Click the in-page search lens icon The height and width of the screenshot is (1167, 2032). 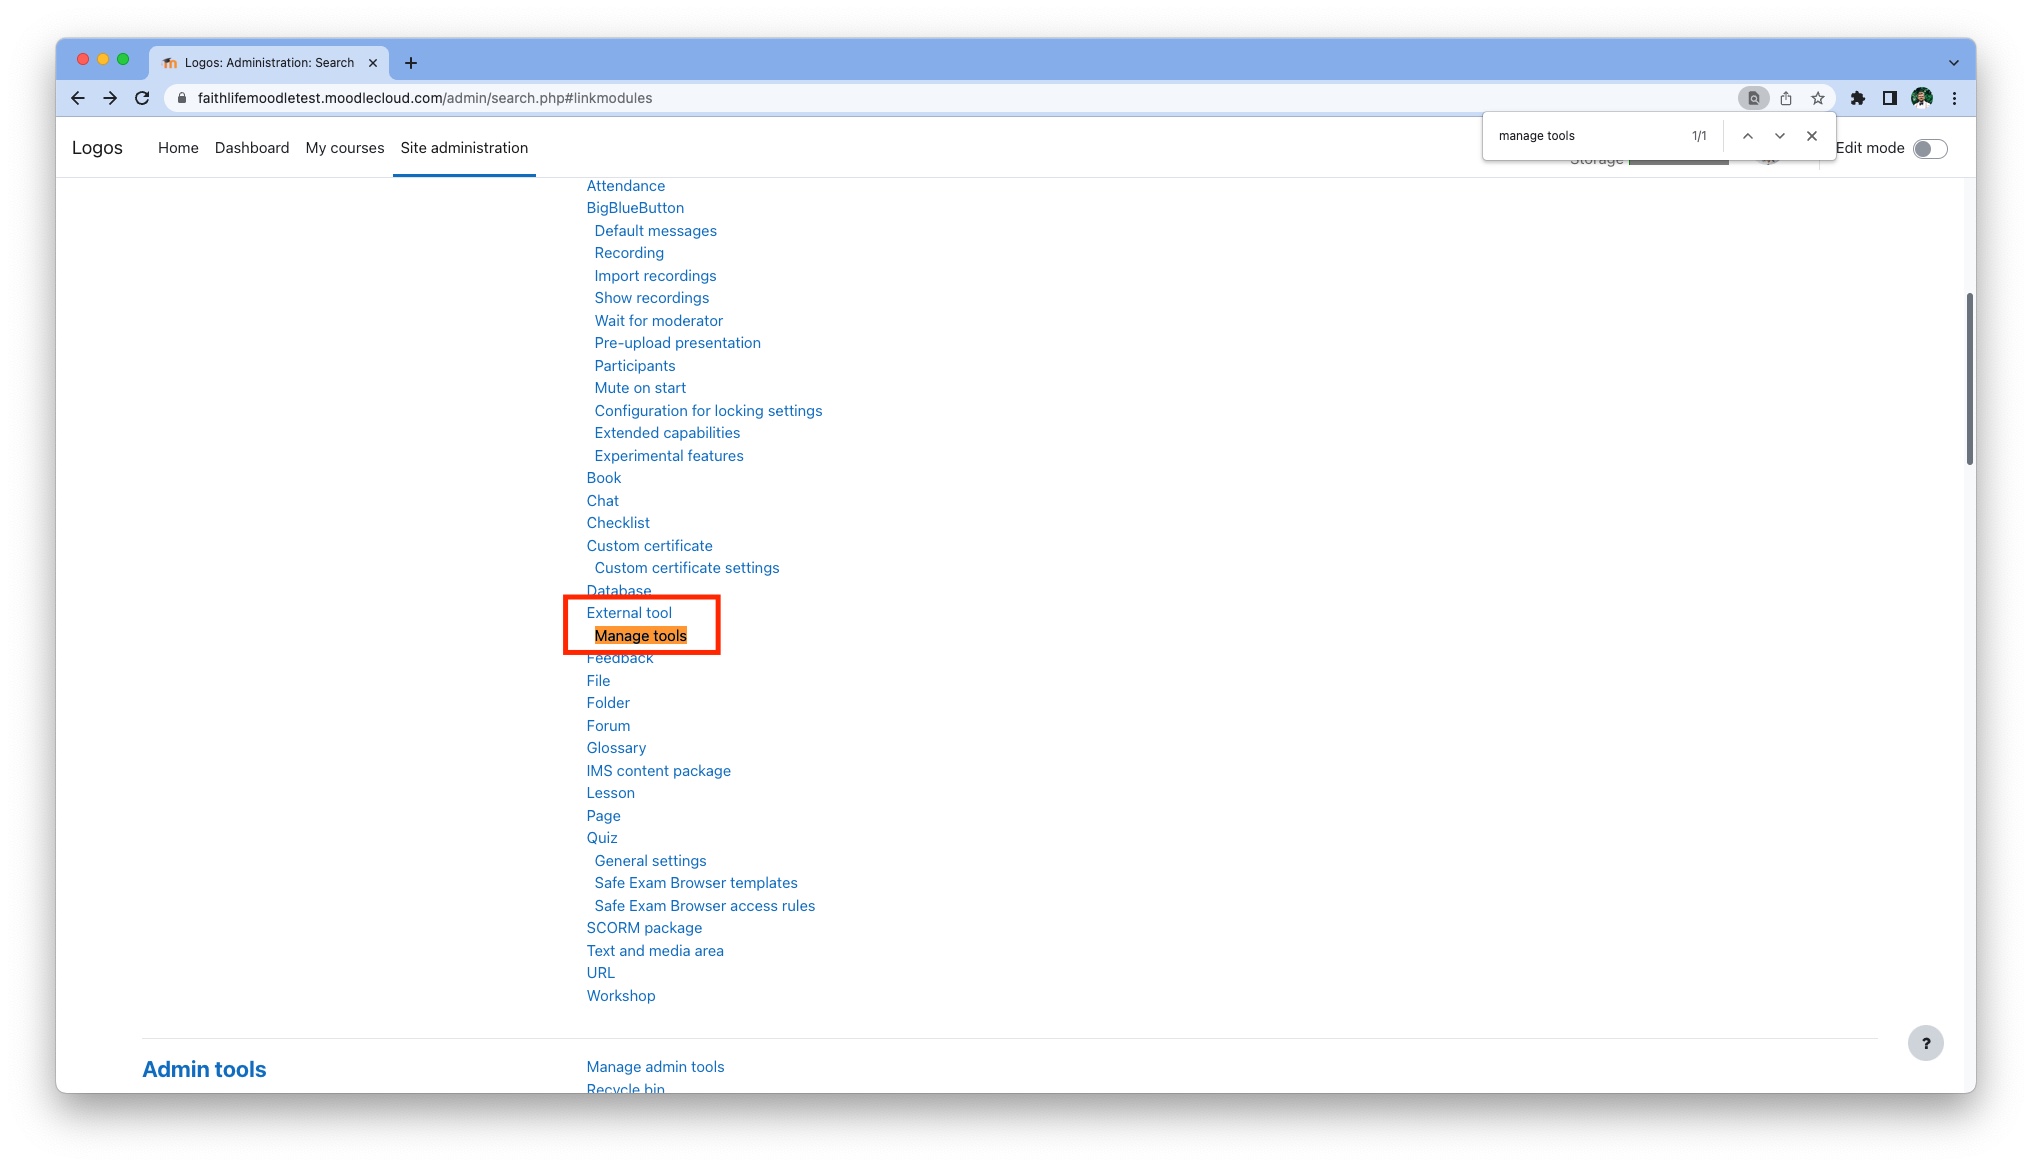coord(1755,98)
